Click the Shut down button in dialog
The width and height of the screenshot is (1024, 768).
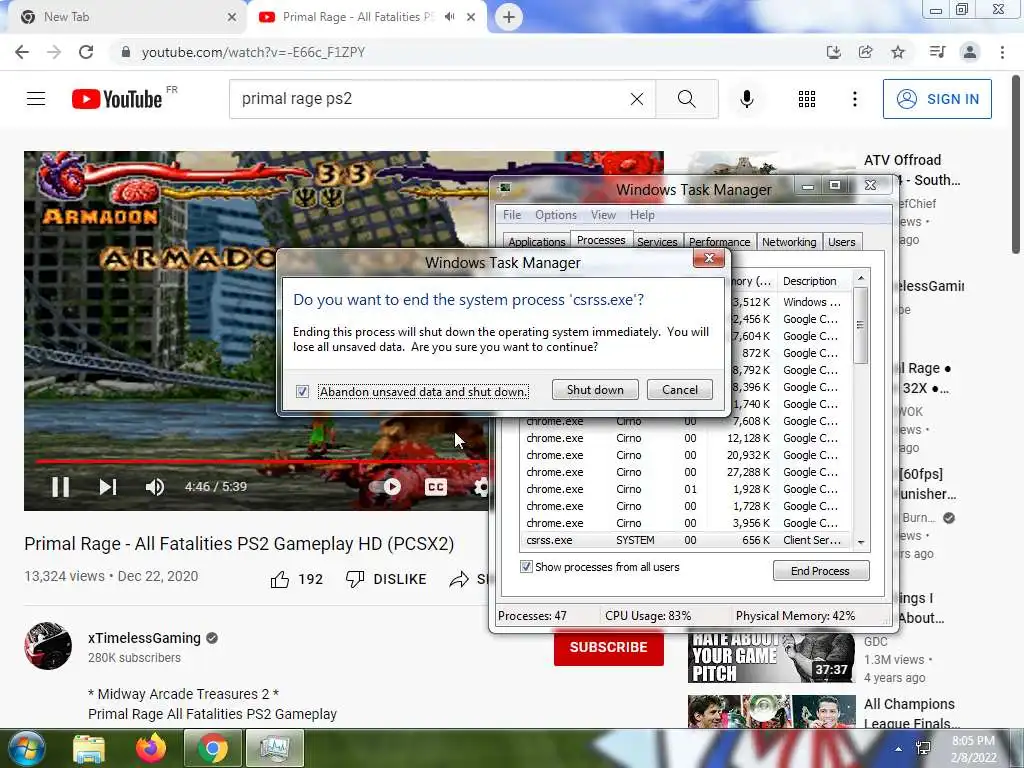pos(595,390)
